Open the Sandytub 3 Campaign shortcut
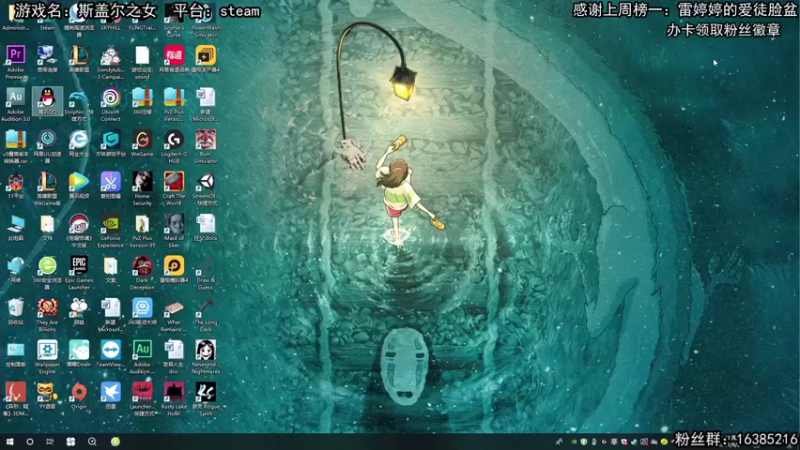 click(111, 62)
